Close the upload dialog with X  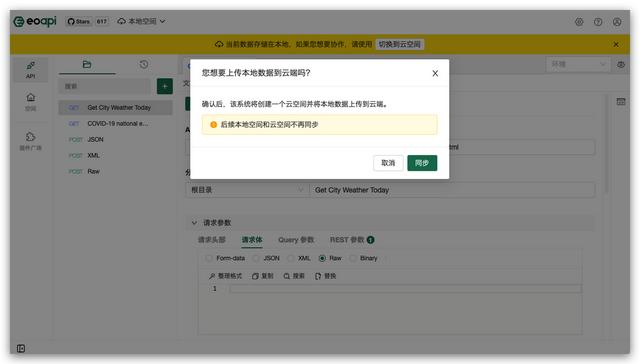point(435,73)
